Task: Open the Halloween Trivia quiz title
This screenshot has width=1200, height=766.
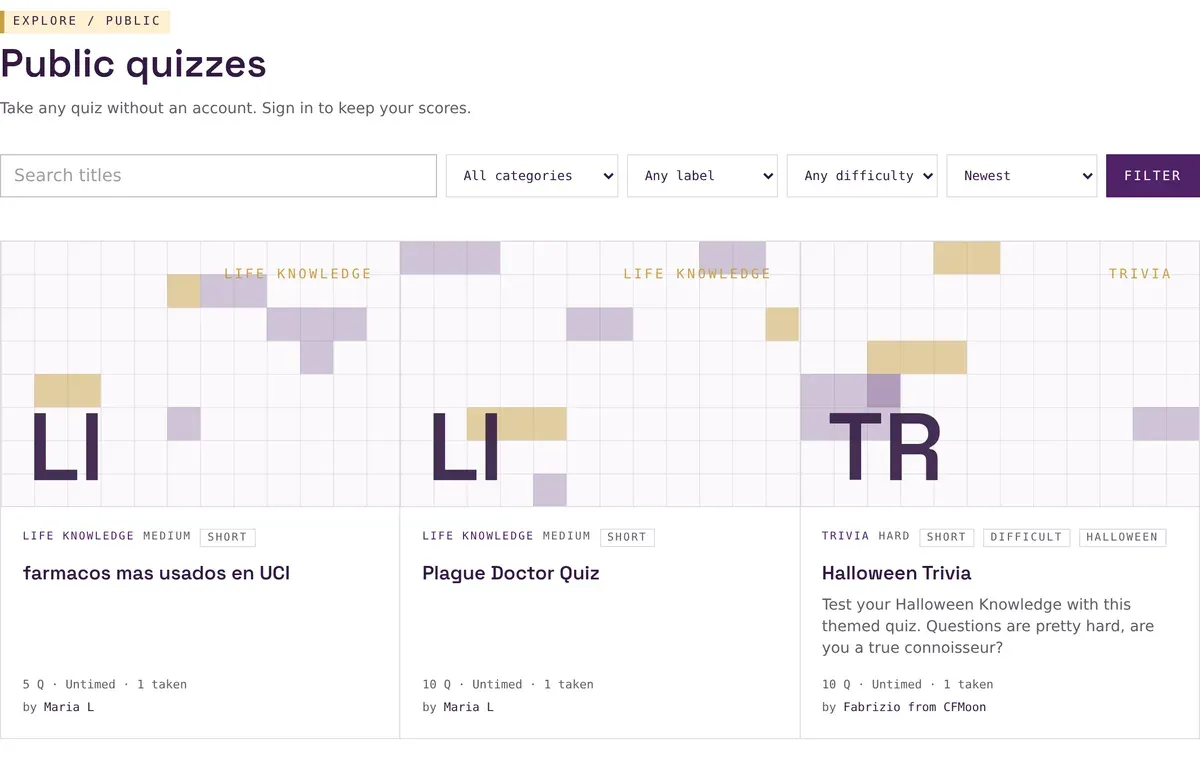Action: pyautogui.click(x=896, y=573)
